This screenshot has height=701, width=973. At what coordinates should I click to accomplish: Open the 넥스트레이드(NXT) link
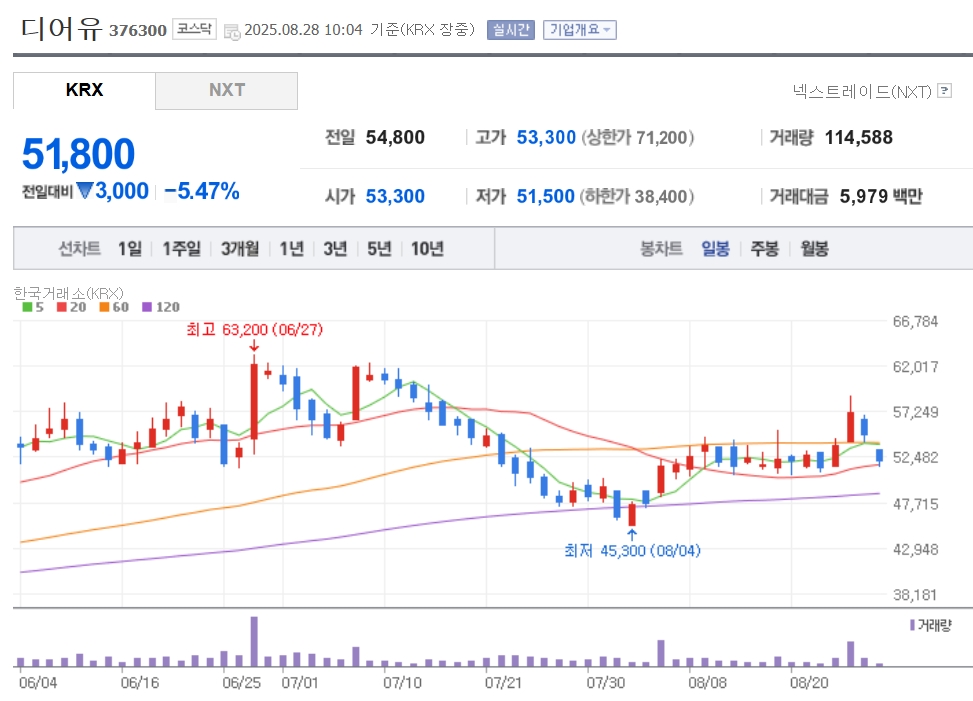863,91
